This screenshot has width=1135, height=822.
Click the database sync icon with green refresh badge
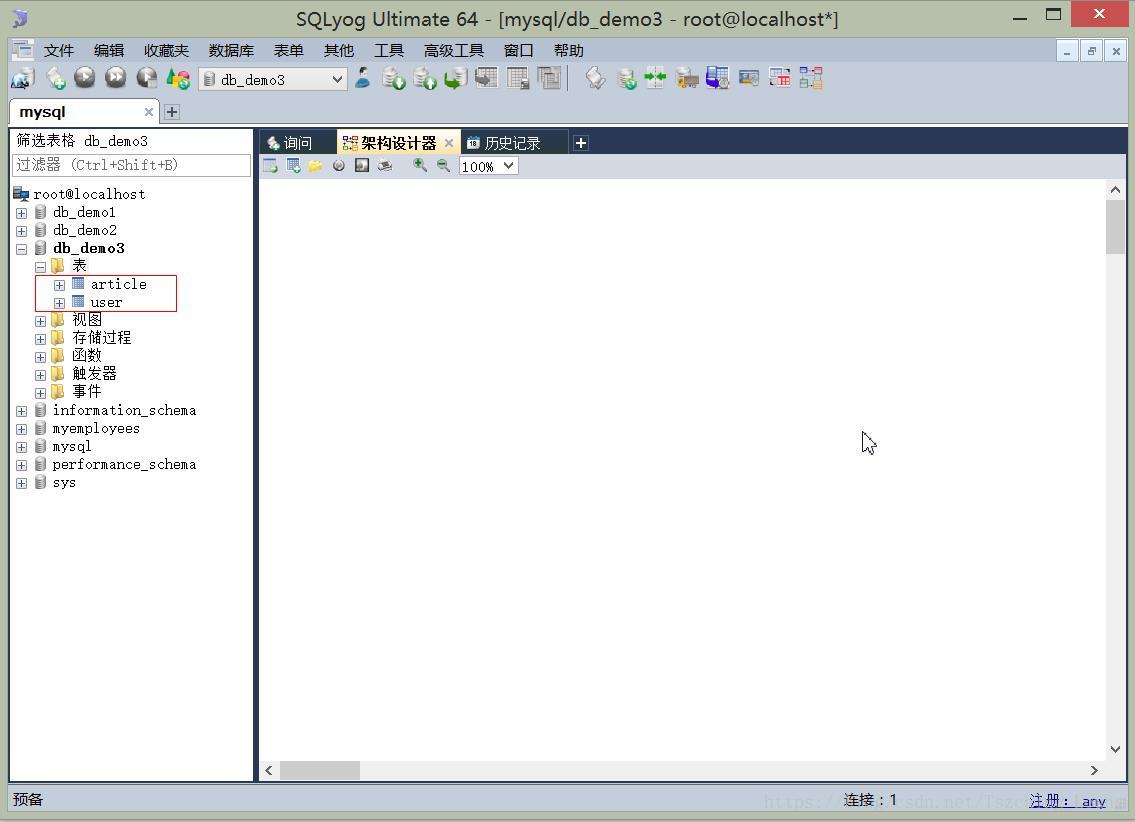[x=626, y=78]
